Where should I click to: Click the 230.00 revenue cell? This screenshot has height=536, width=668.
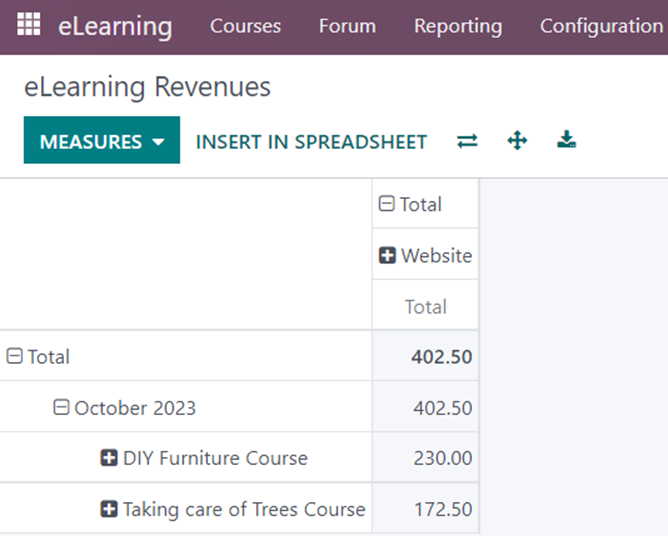coord(442,458)
